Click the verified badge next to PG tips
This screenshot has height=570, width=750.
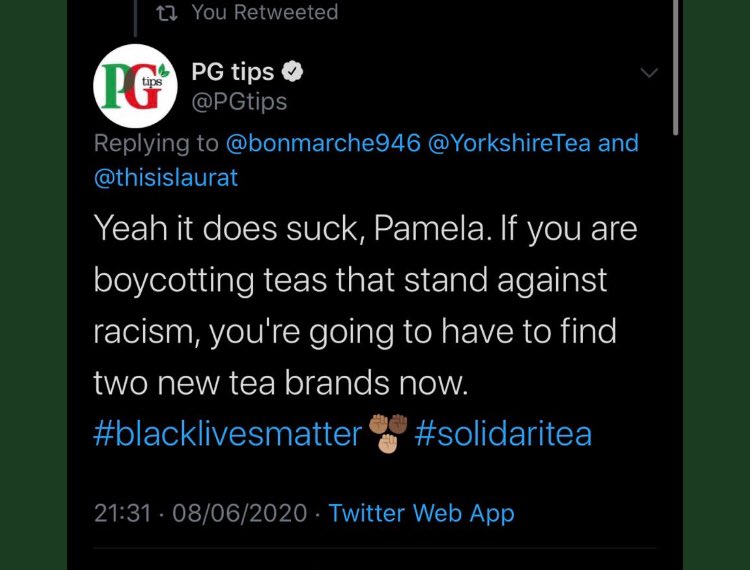292,72
